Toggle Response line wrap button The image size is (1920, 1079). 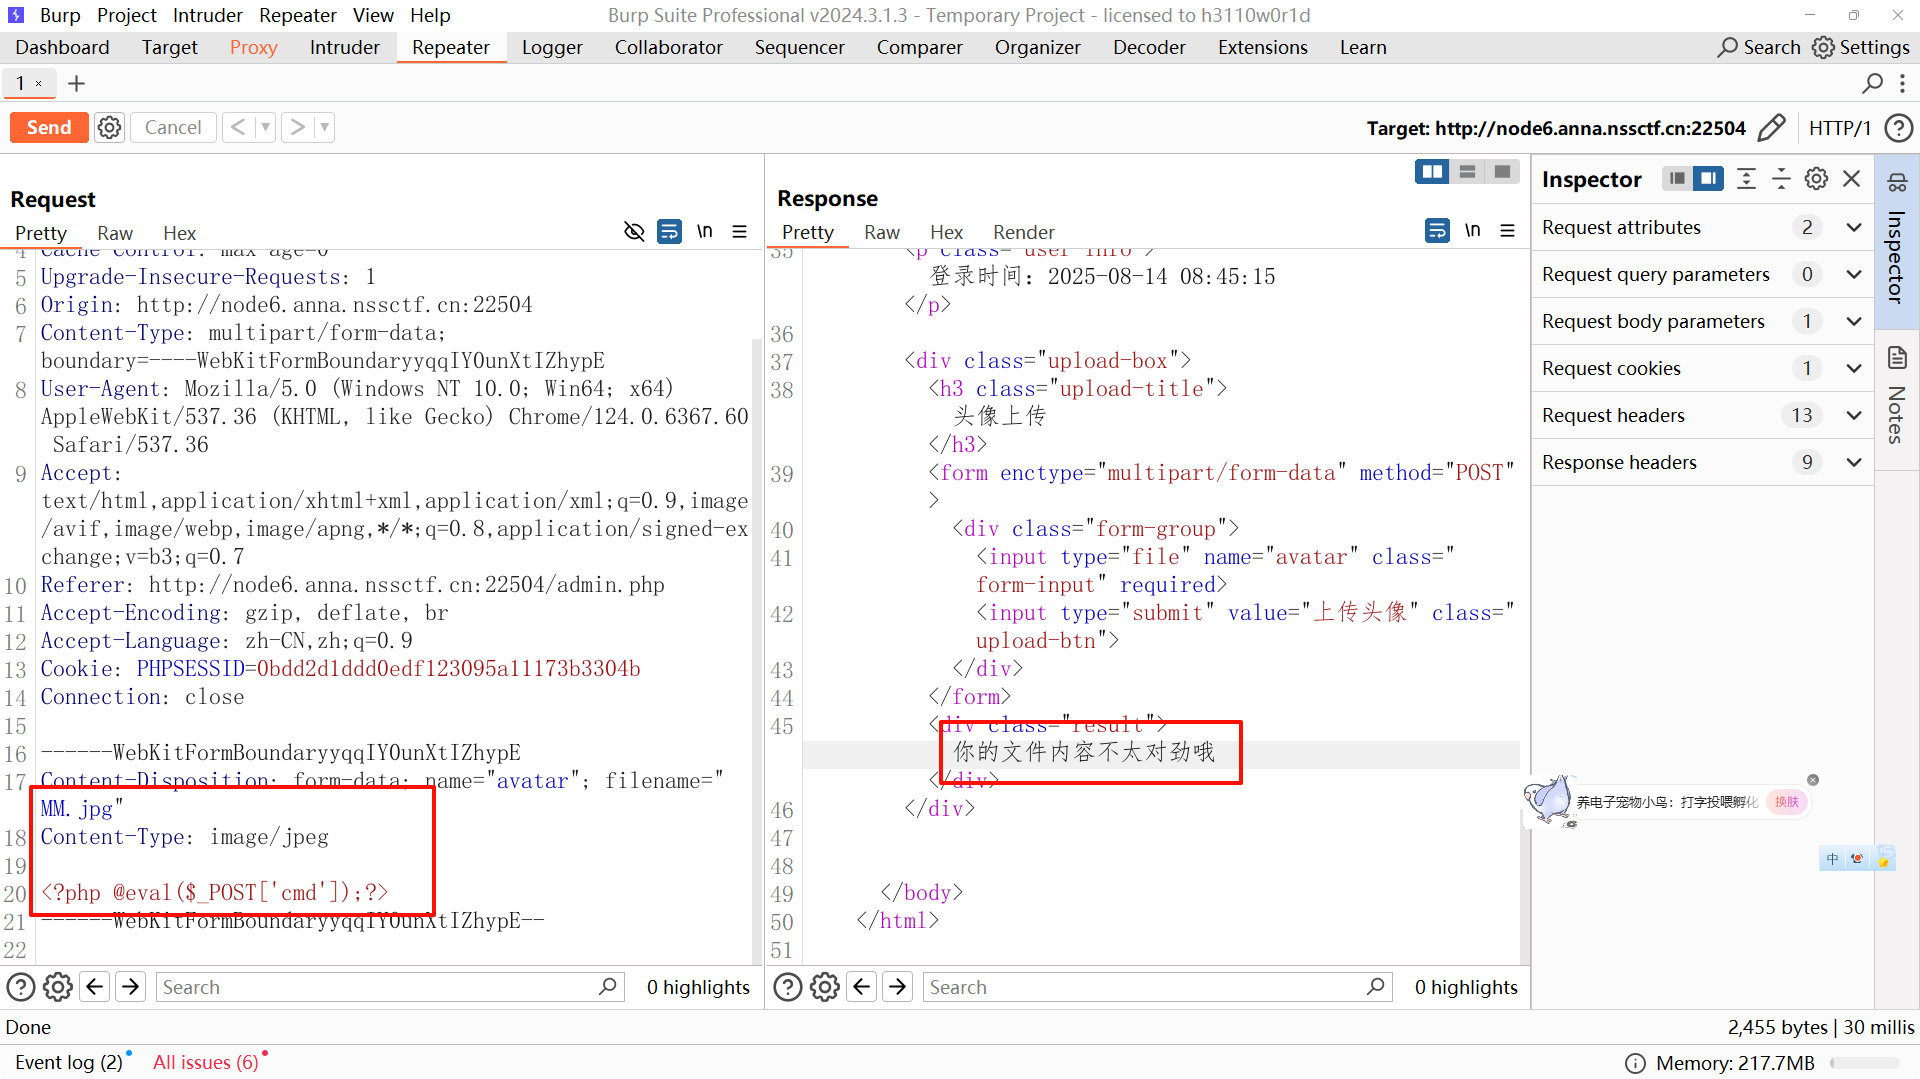click(1437, 232)
